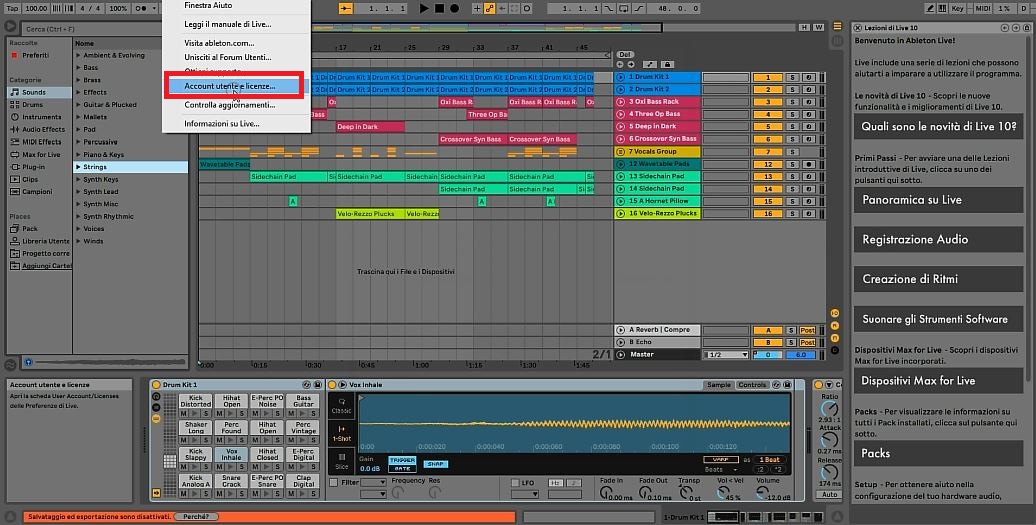Image resolution: width=1036 pixels, height=525 pixels.
Task: Select Slice mode in Simpler
Action: pyautogui.click(x=342, y=461)
